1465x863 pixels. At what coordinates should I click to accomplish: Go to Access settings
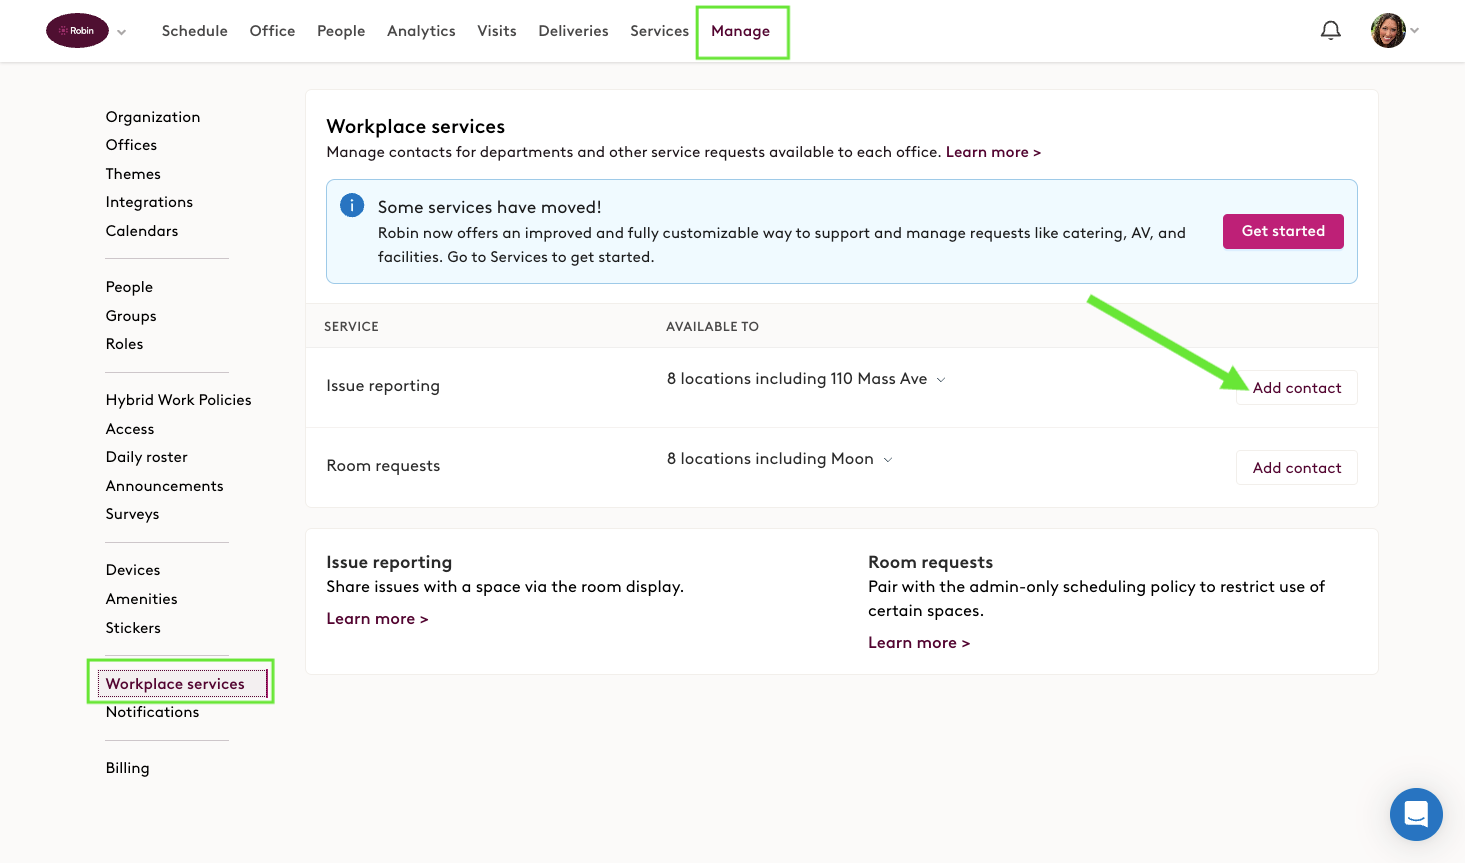(x=130, y=429)
